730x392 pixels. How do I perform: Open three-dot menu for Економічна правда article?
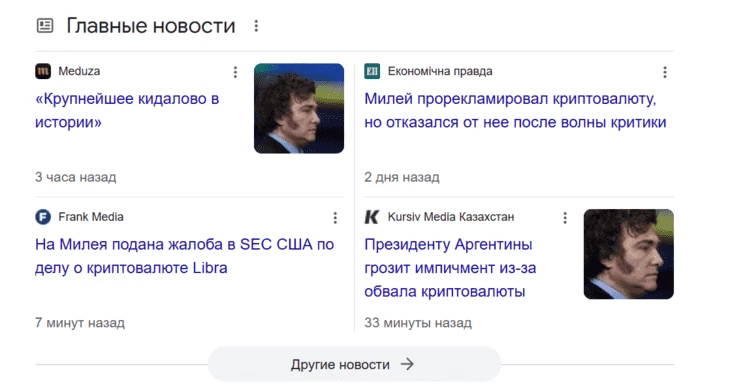[664, 72]
